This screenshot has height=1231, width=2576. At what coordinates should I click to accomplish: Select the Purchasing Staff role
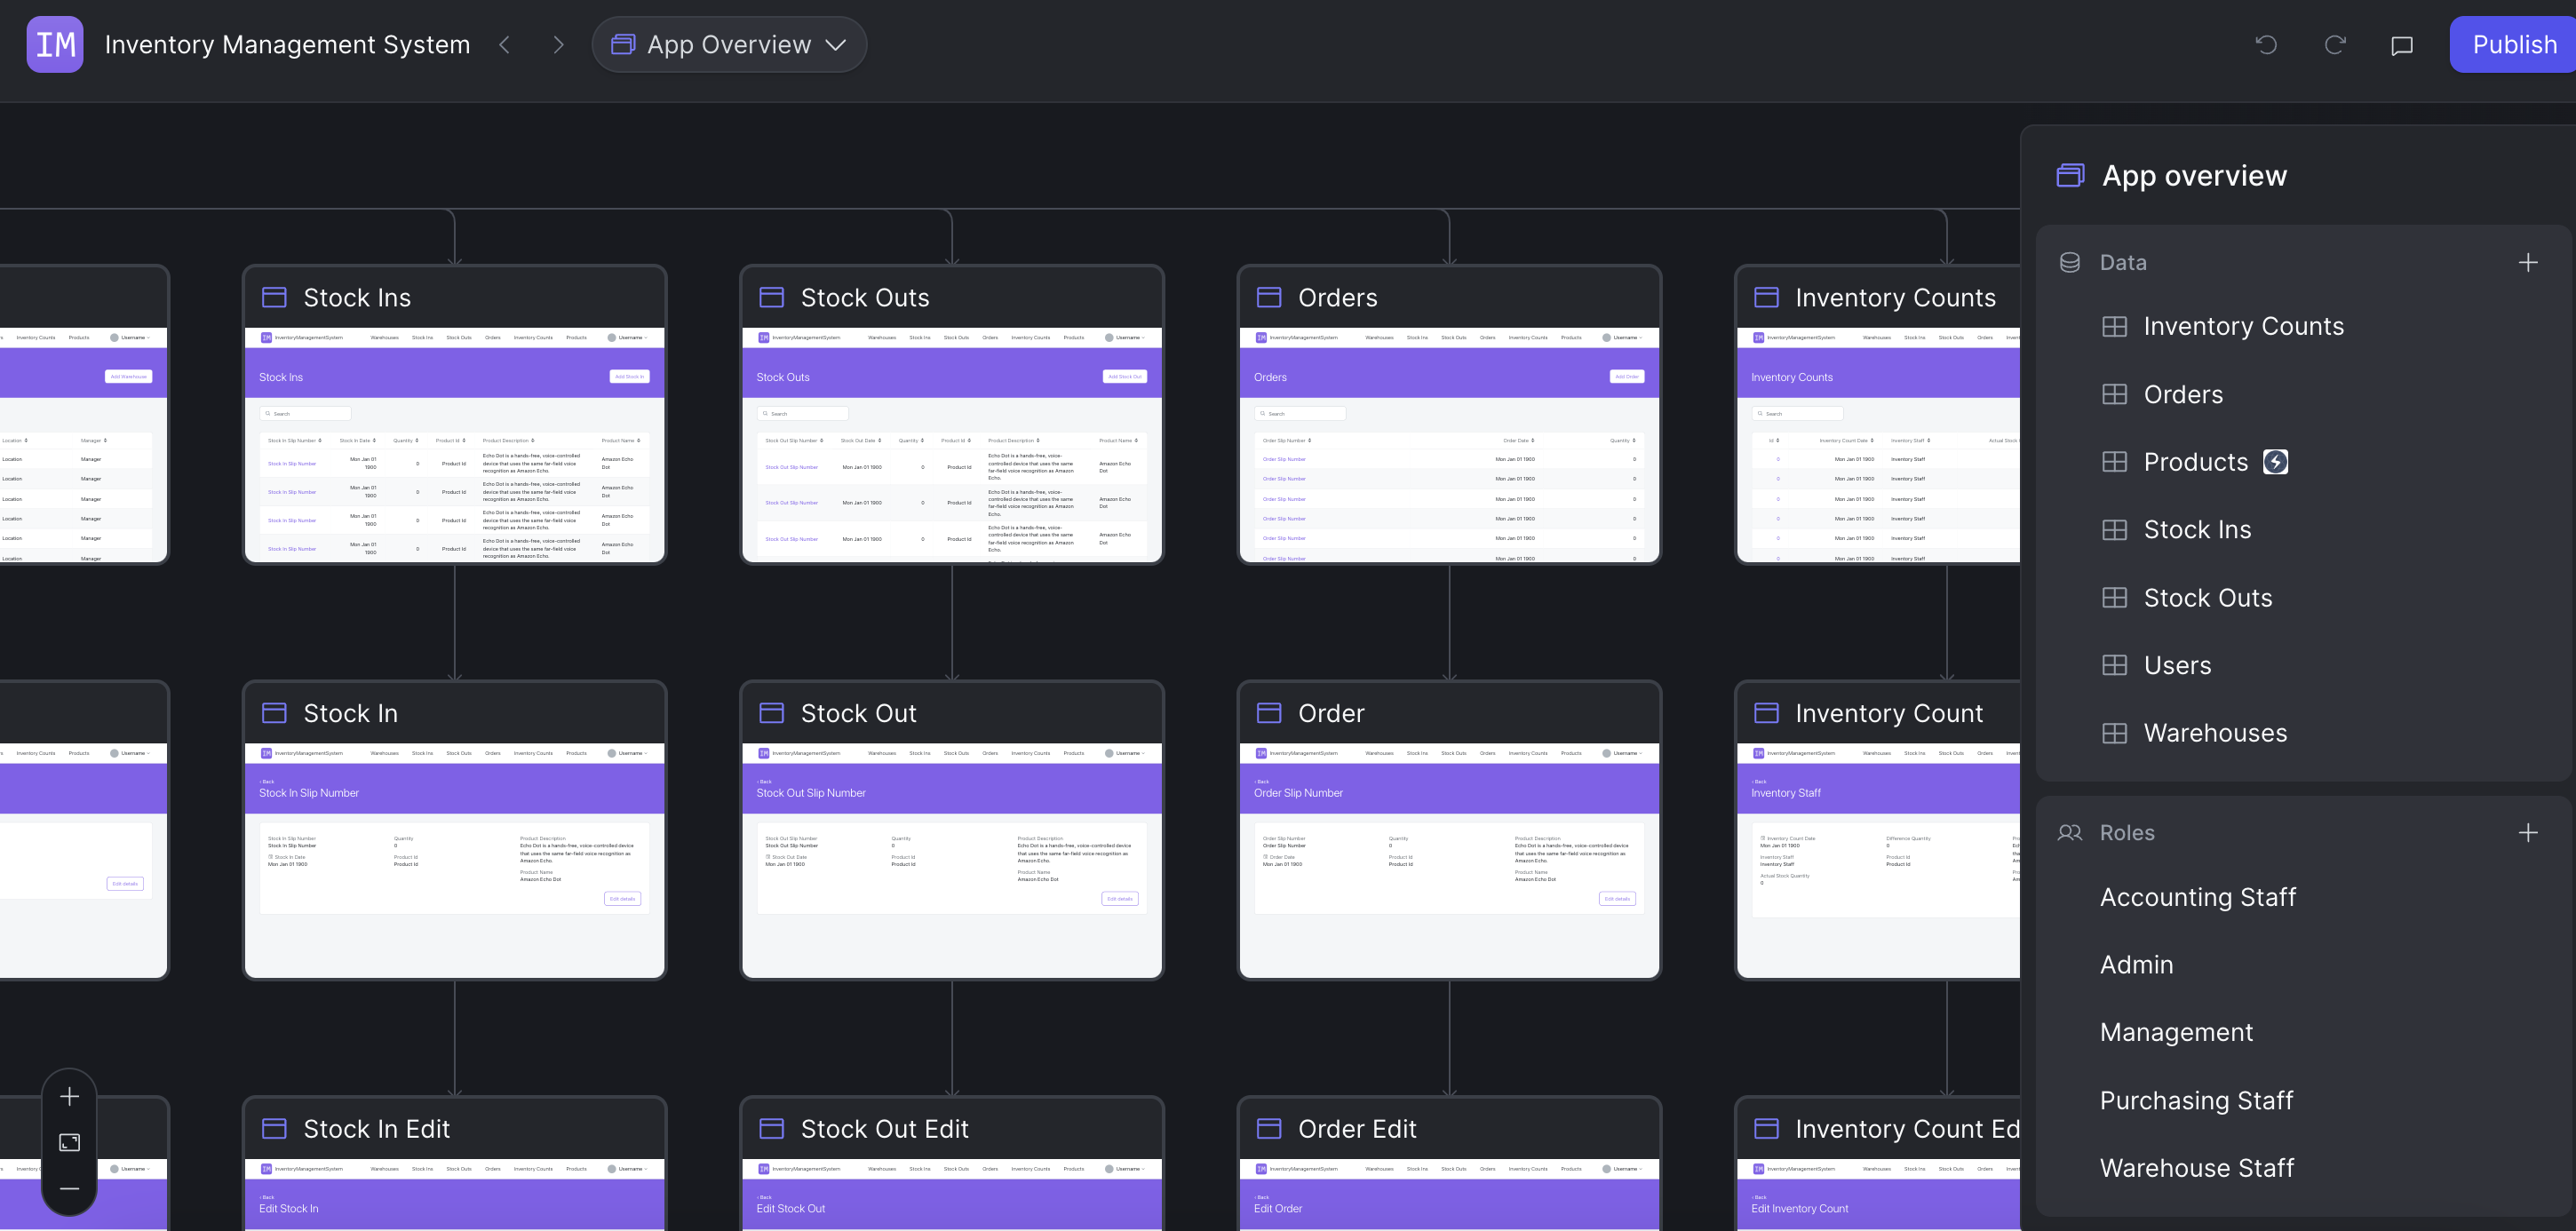pos(2196,1100)
